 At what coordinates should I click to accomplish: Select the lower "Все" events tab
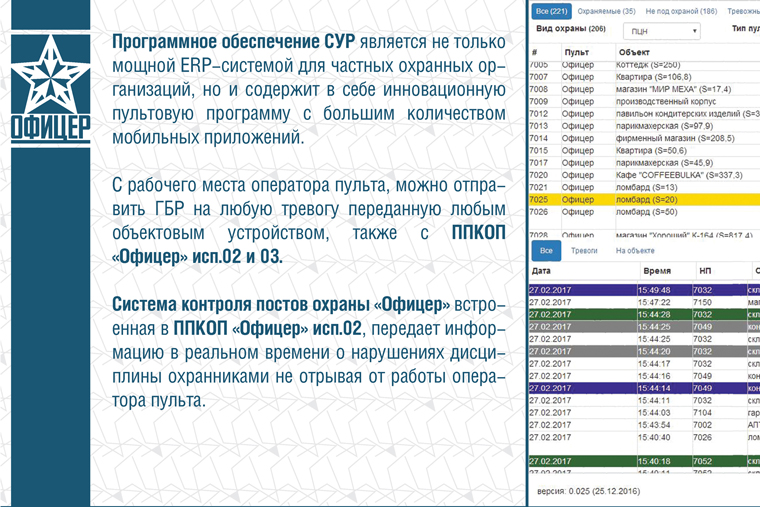[x=546, y=251]
